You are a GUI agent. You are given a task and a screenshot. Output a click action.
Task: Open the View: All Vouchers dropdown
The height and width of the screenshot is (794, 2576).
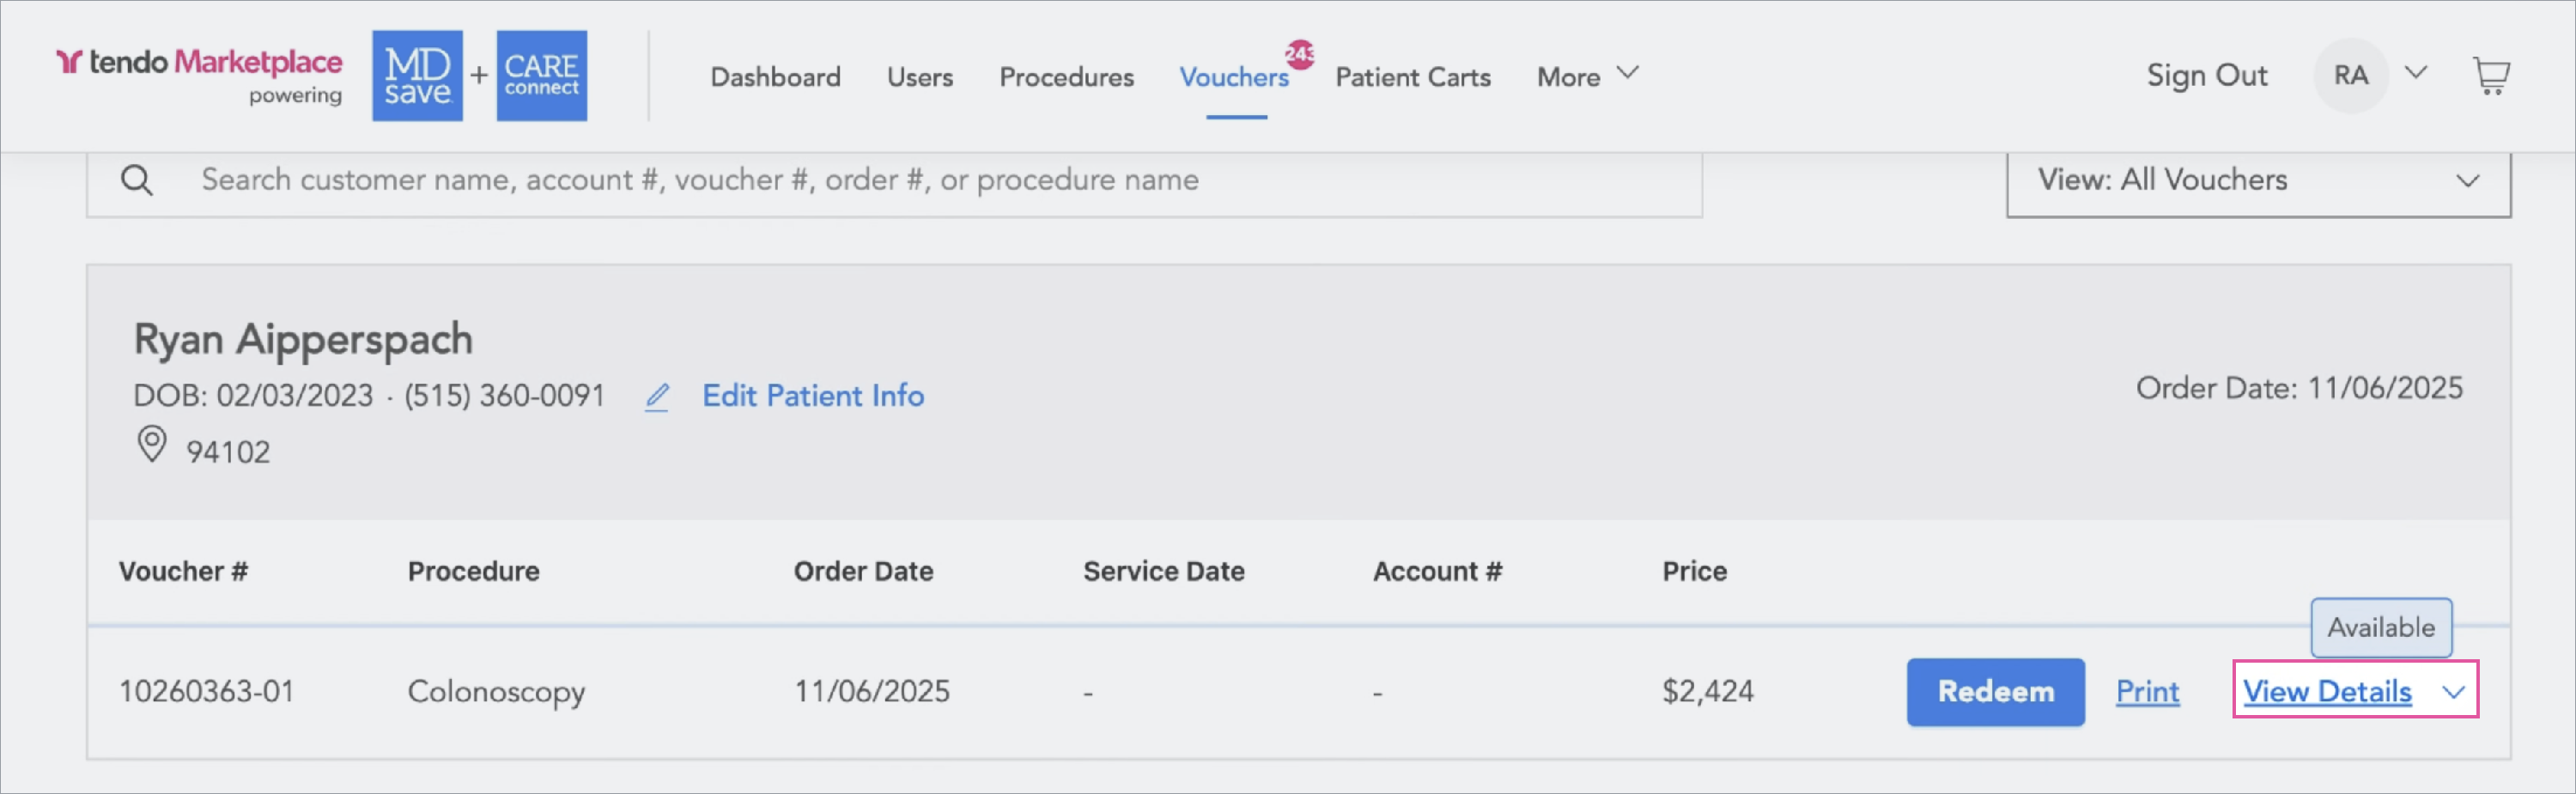coord(2258,181)
